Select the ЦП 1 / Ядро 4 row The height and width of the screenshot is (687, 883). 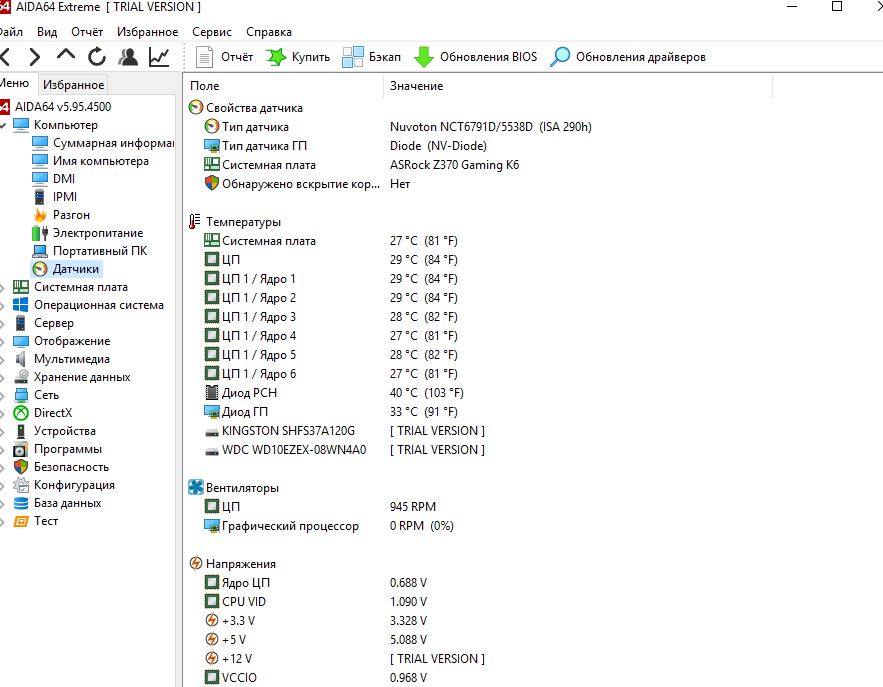coord(331,336)
